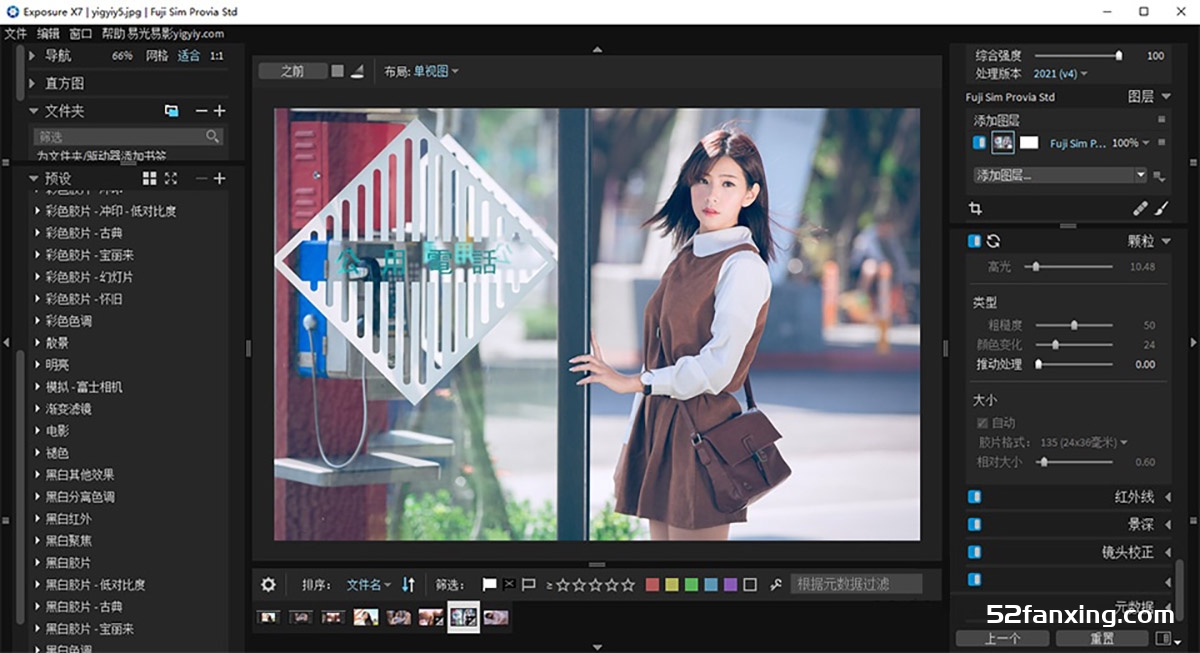Toggle the empty color label filter box
Viewport: 1200px width, 653px height.
pos(751,585)
